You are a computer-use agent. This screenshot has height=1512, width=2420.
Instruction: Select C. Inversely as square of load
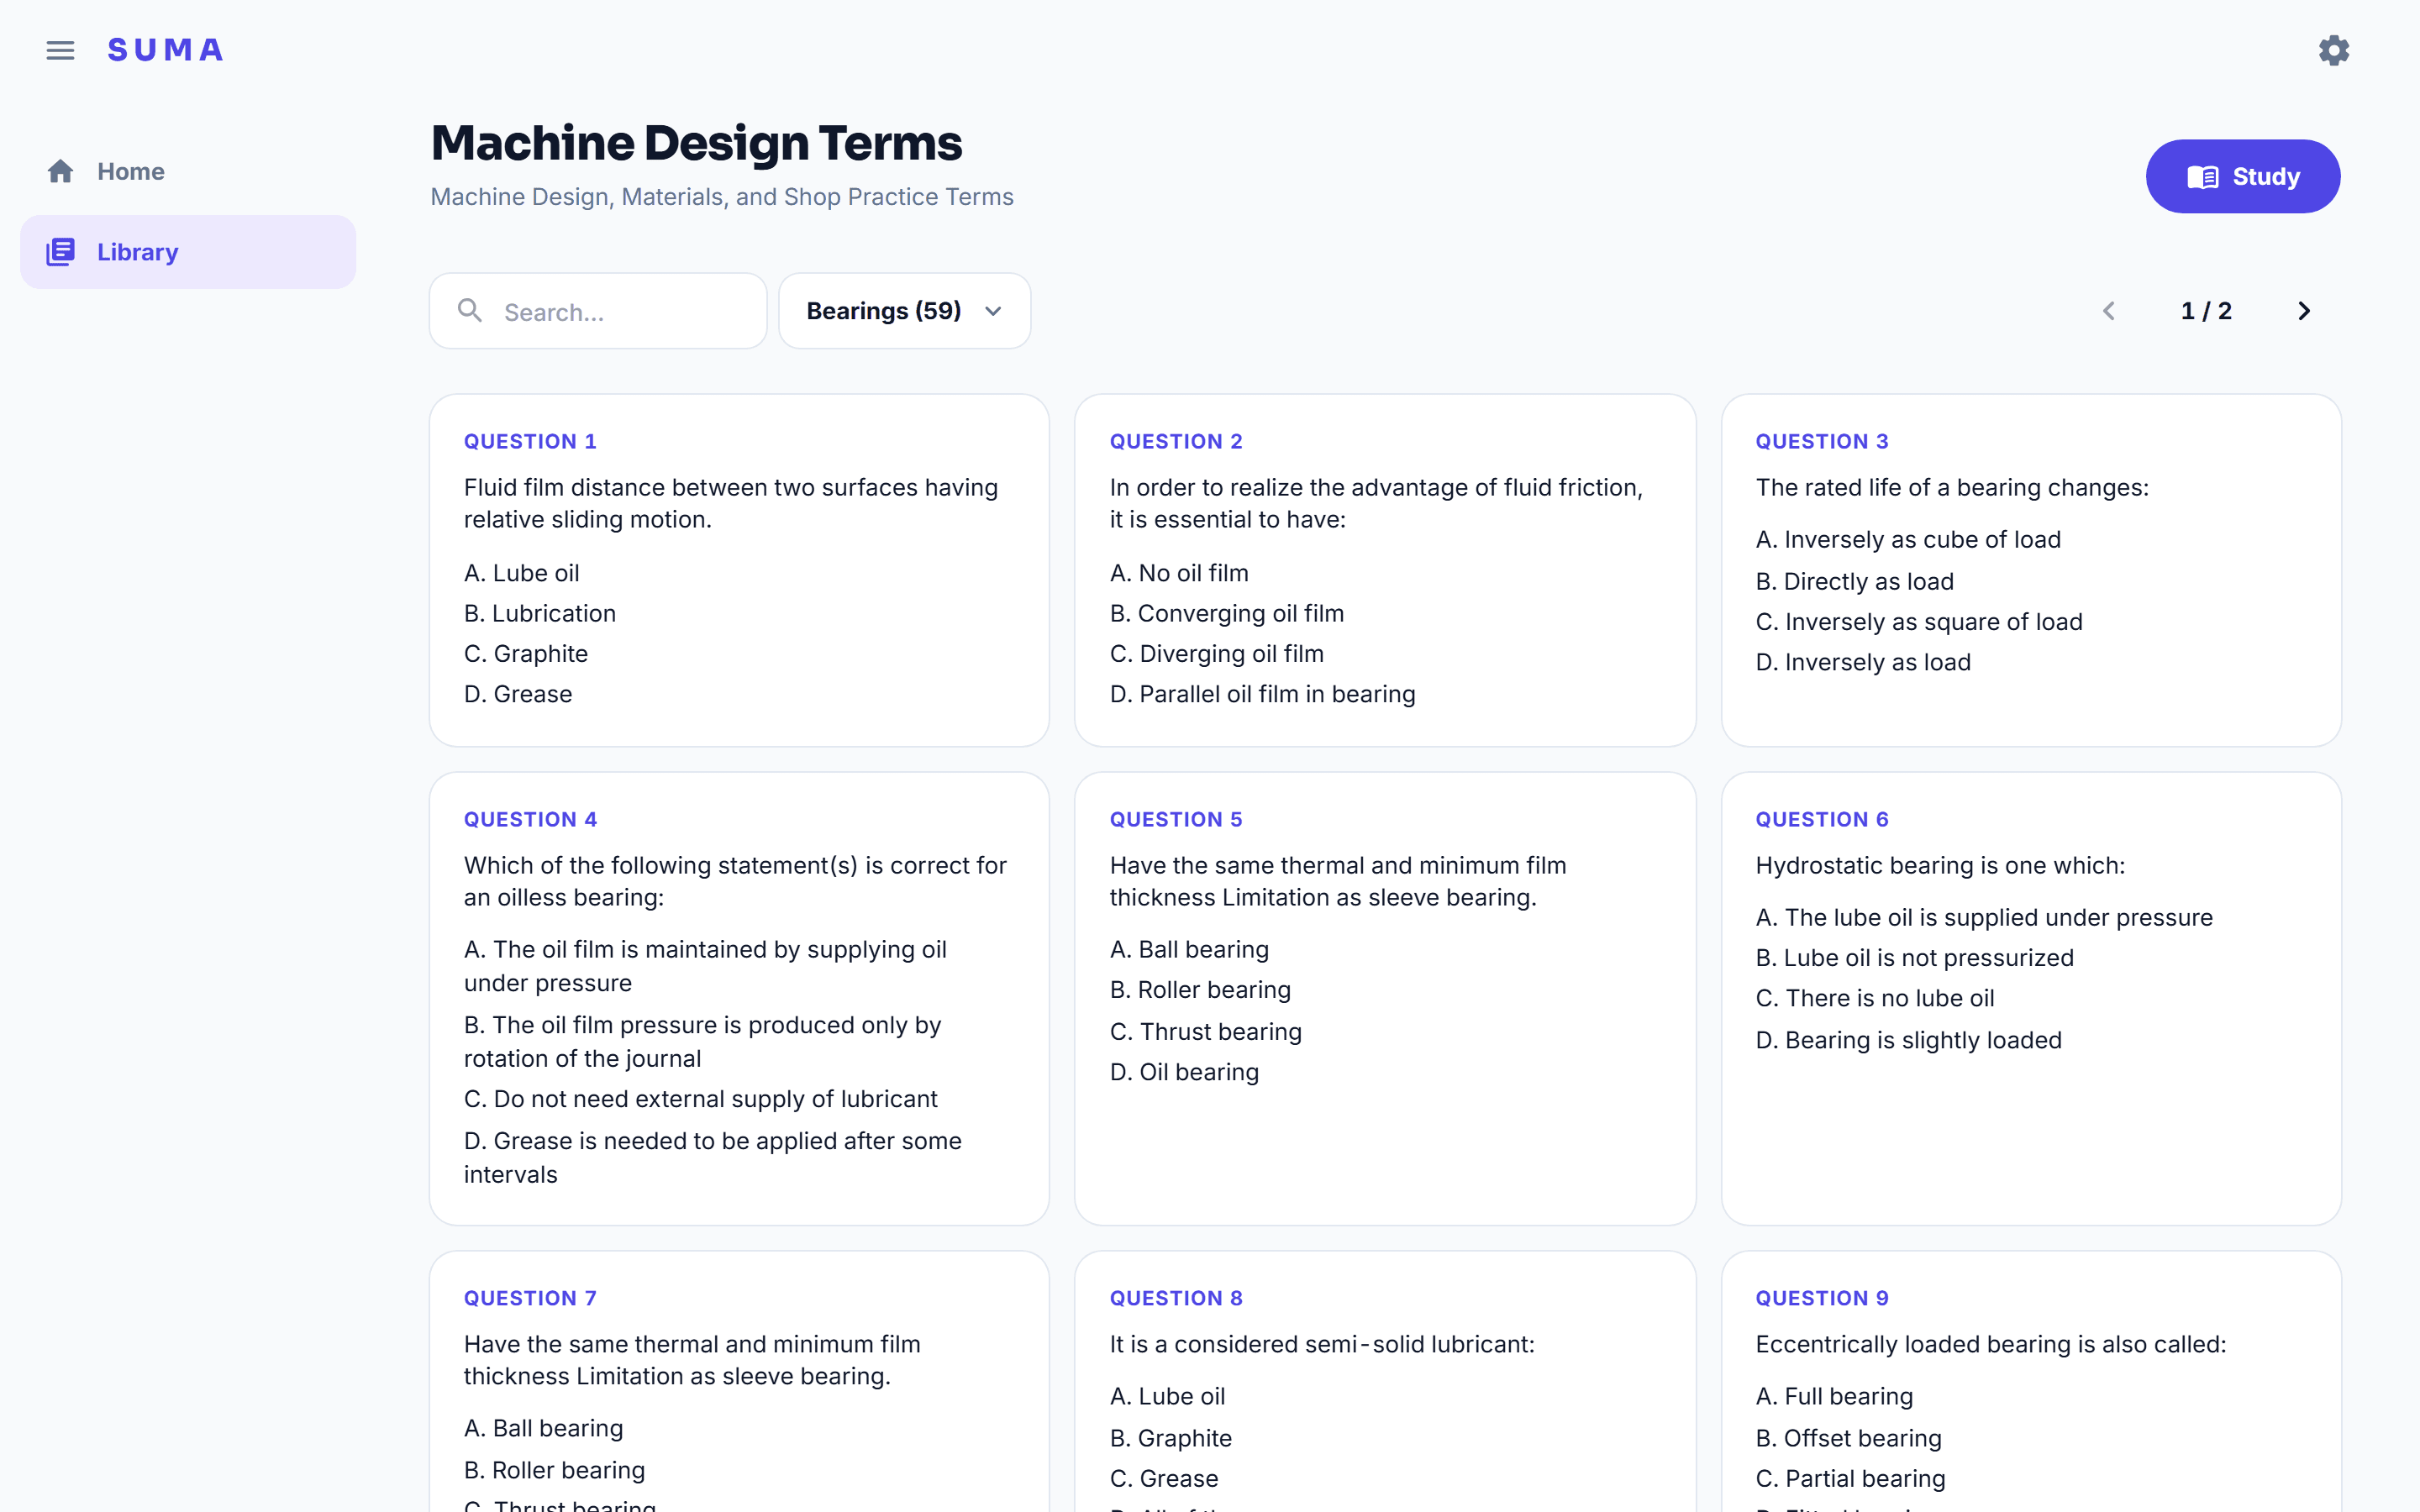1919,622
